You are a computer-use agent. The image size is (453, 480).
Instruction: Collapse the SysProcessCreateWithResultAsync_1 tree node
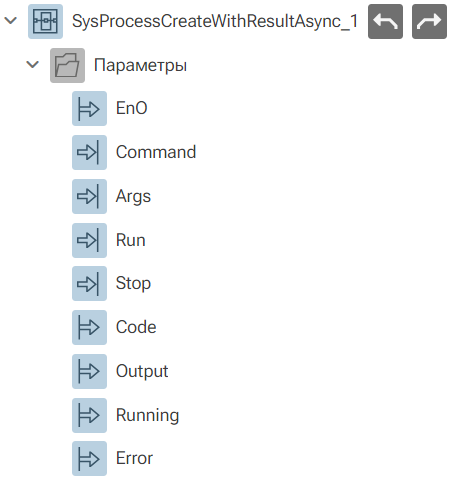pyautogui.click(x=11, y=21)
